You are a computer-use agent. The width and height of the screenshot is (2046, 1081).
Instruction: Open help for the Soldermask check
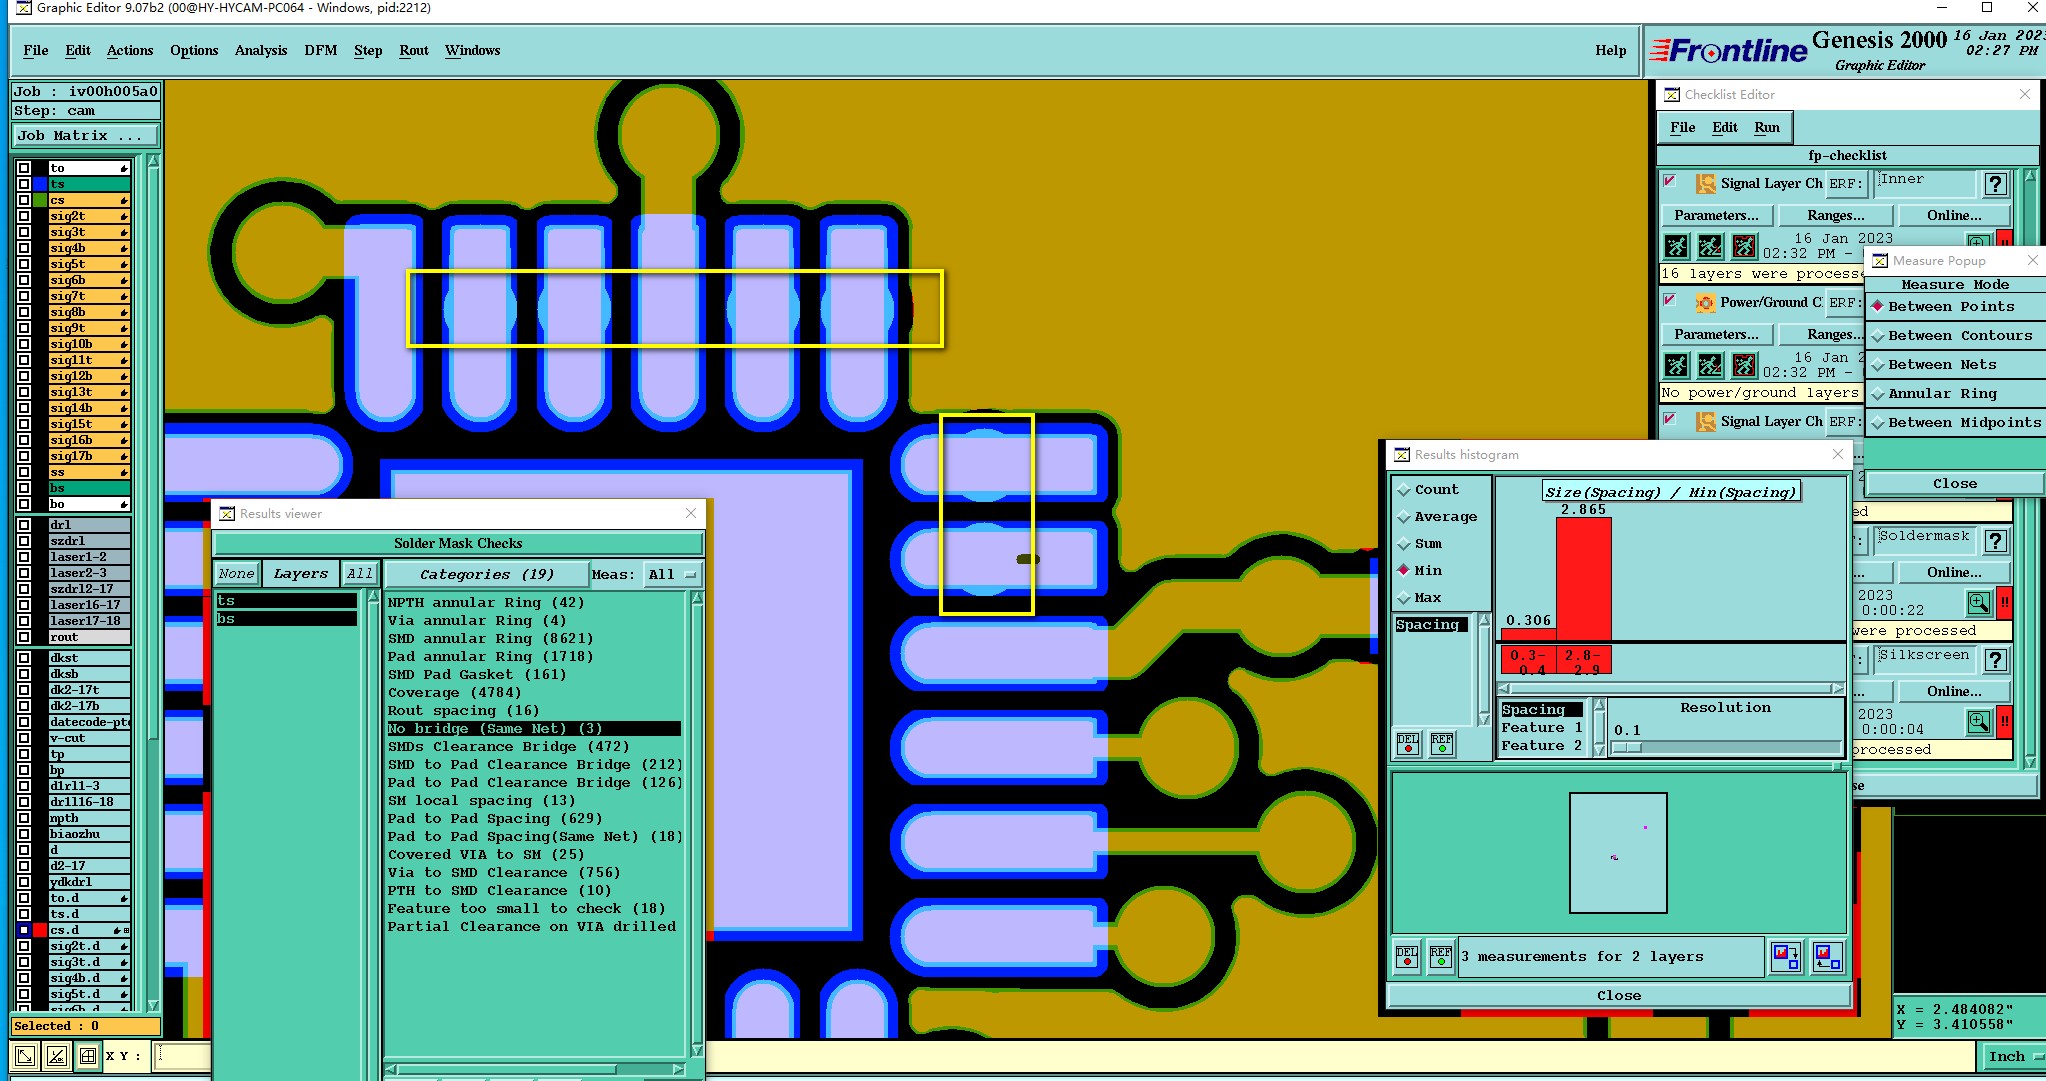1995,541
